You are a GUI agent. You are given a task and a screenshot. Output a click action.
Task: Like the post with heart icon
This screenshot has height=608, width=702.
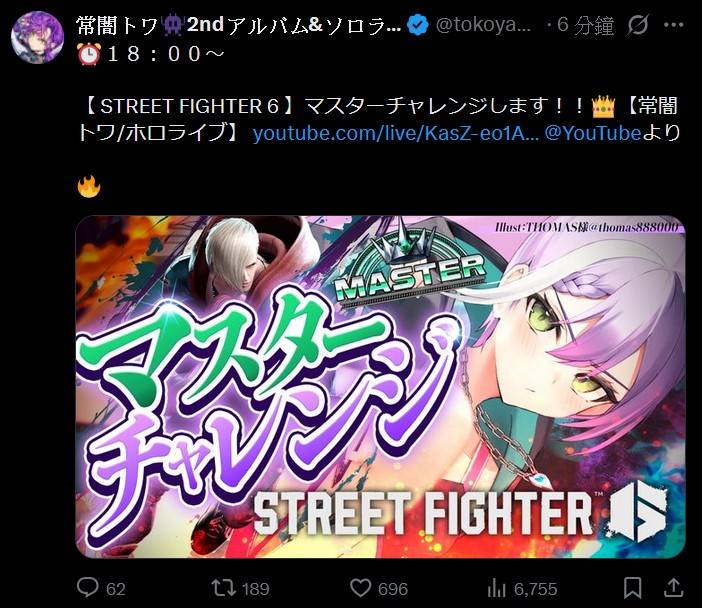coord(360,588)
